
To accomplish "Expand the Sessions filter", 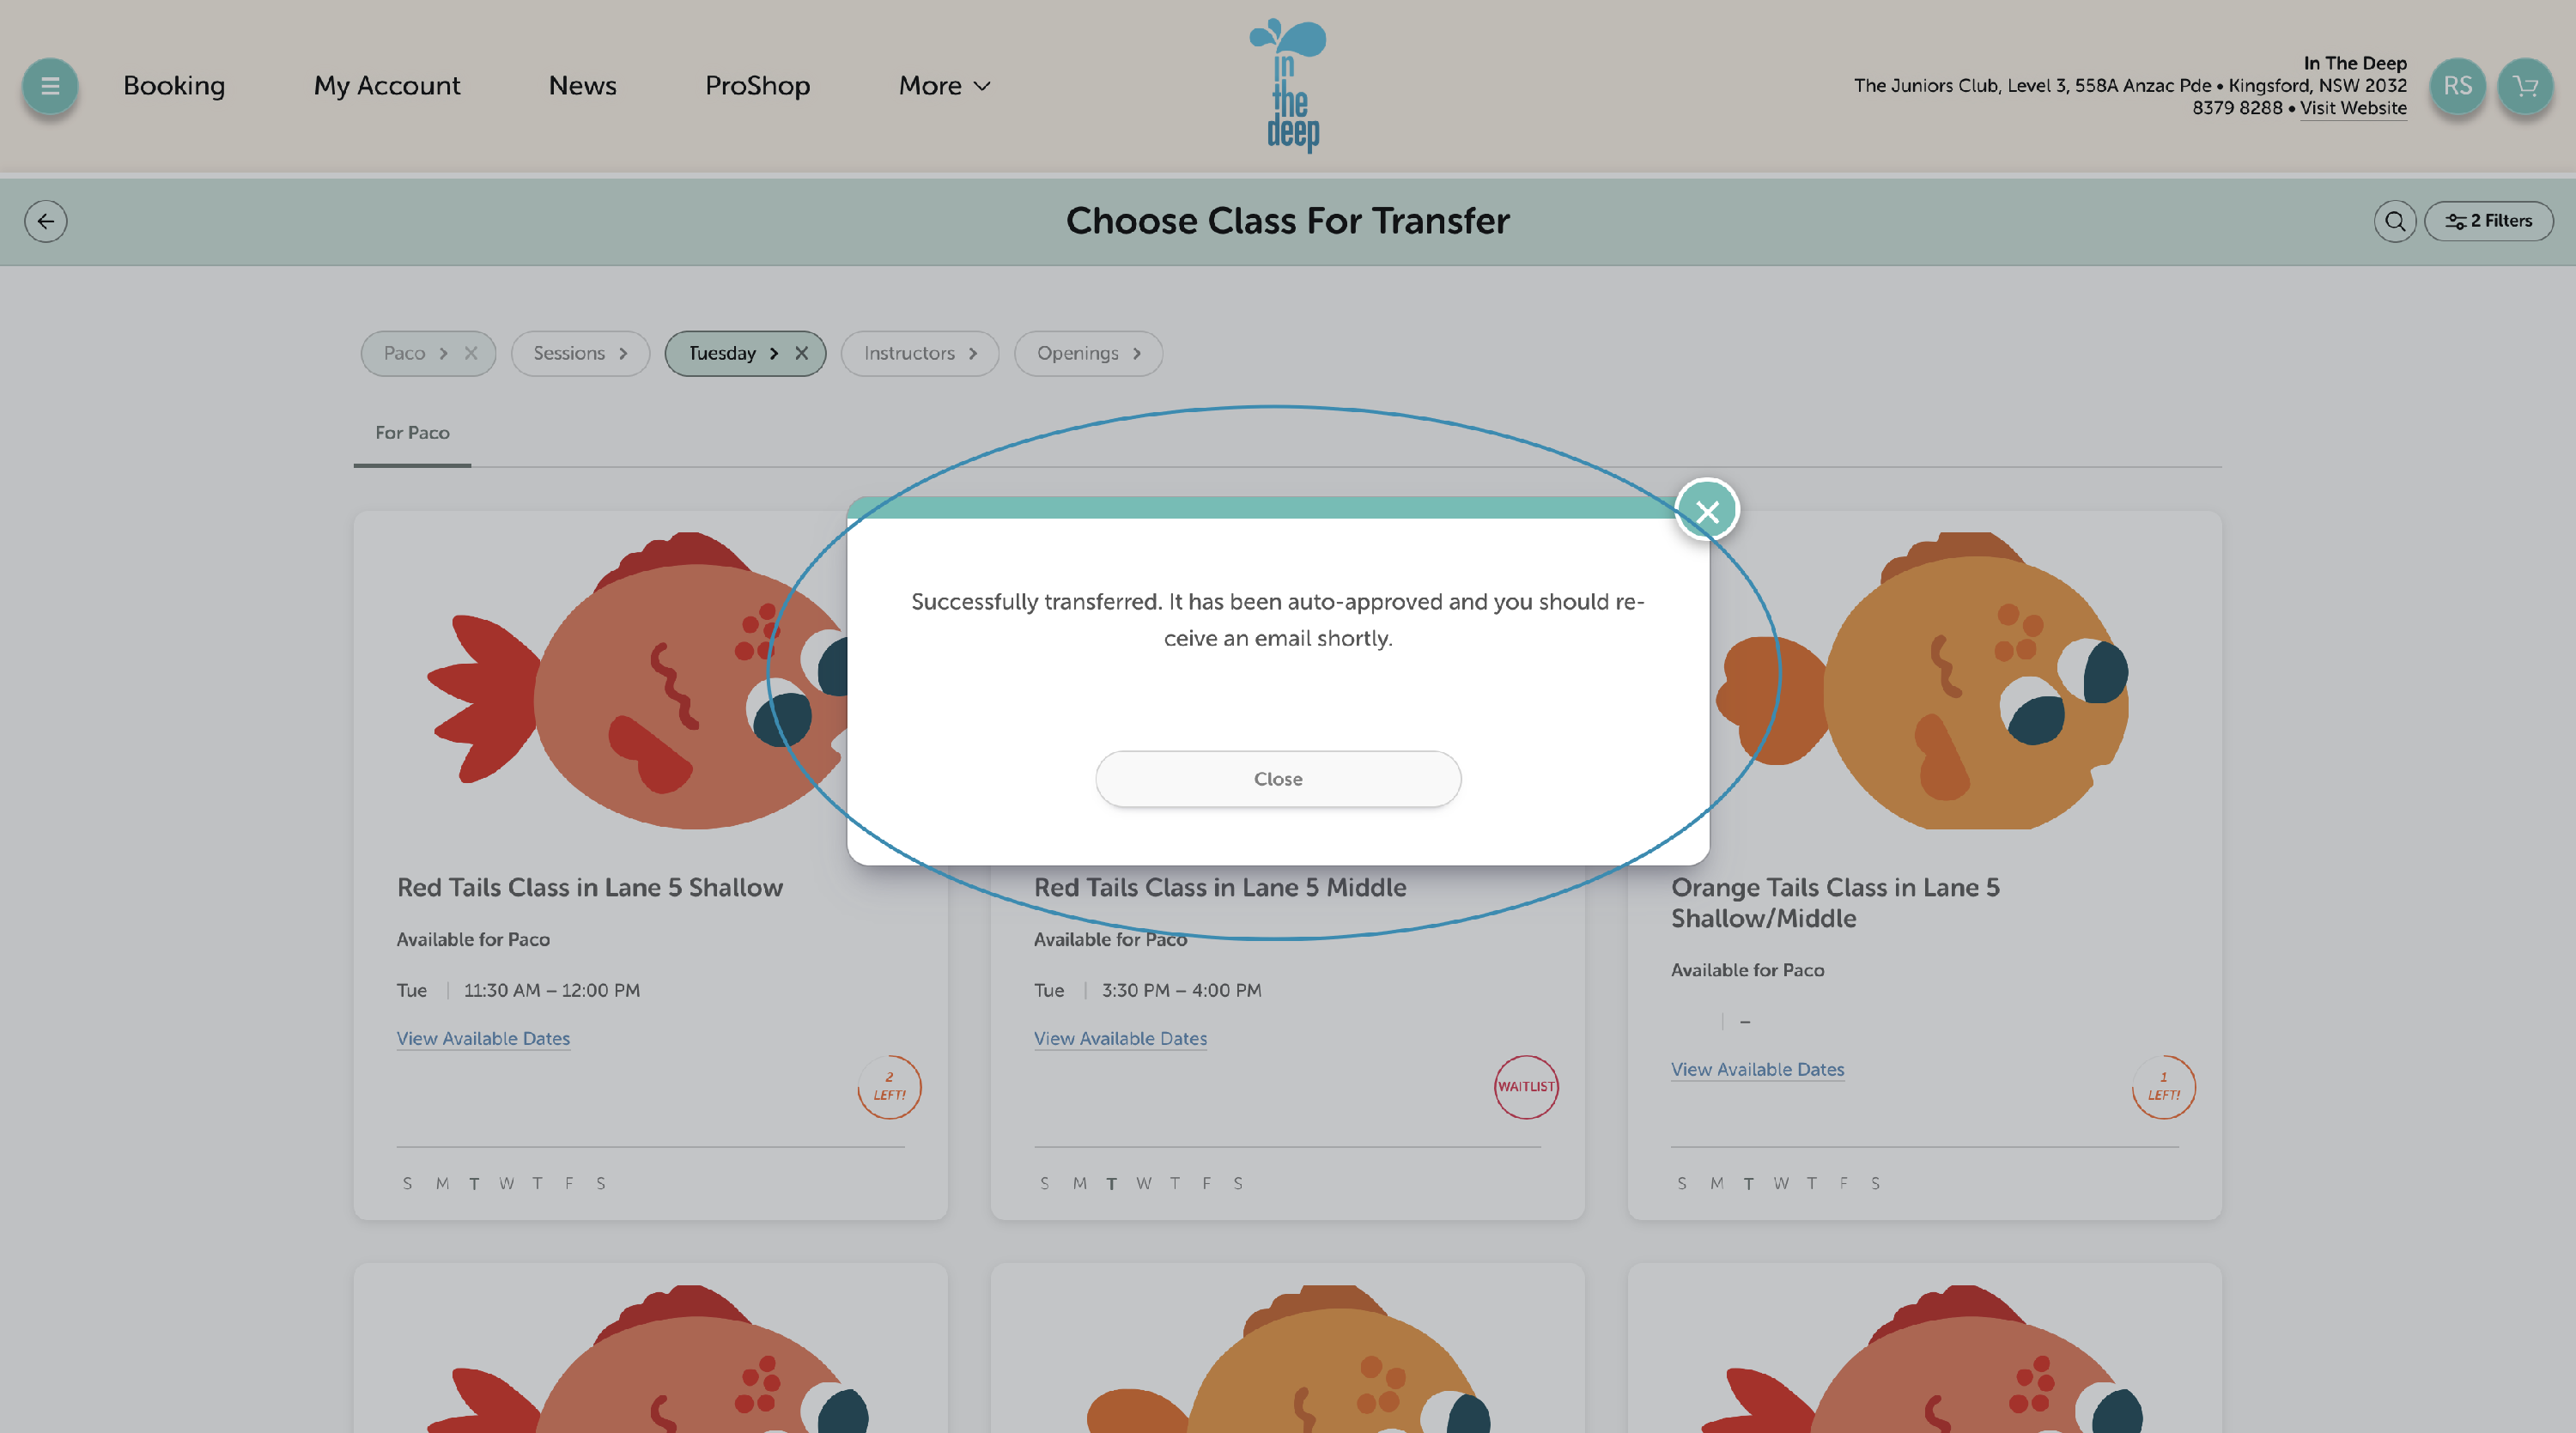I will 580,353.
